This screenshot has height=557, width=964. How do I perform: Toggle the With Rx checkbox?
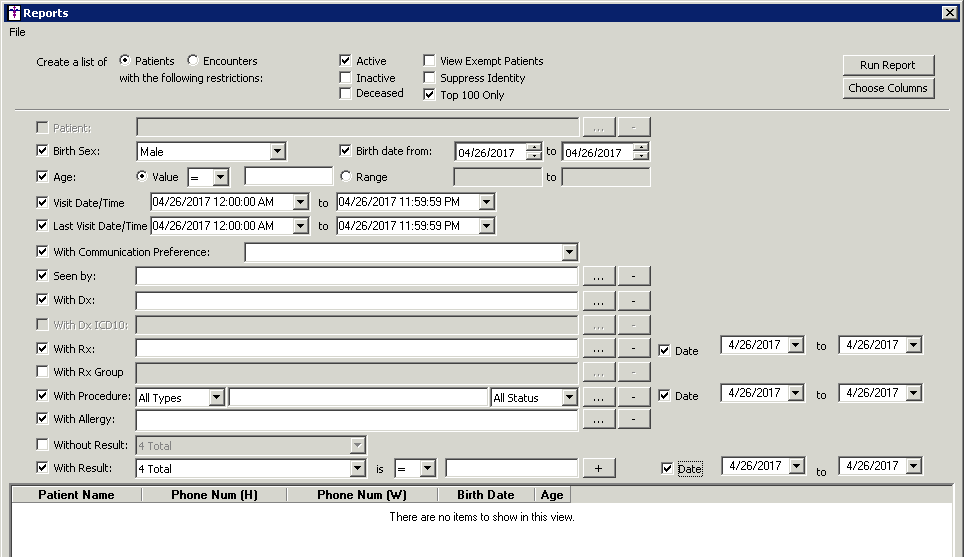[42, 349]
